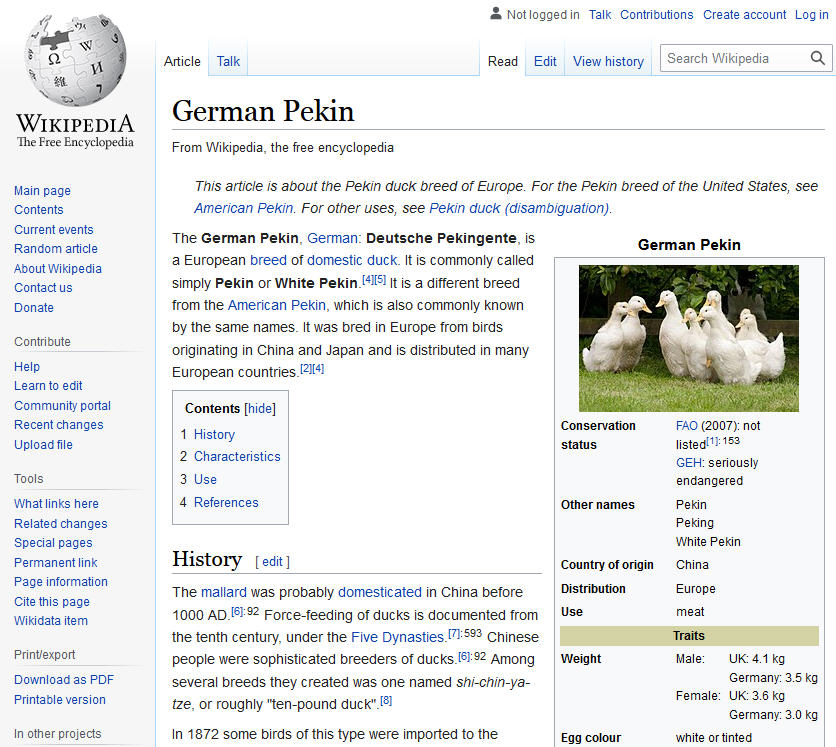Viewport: 836px width, 747px height.
Task: Open the Random article sidebar link
Action: [x=56, y=249]
